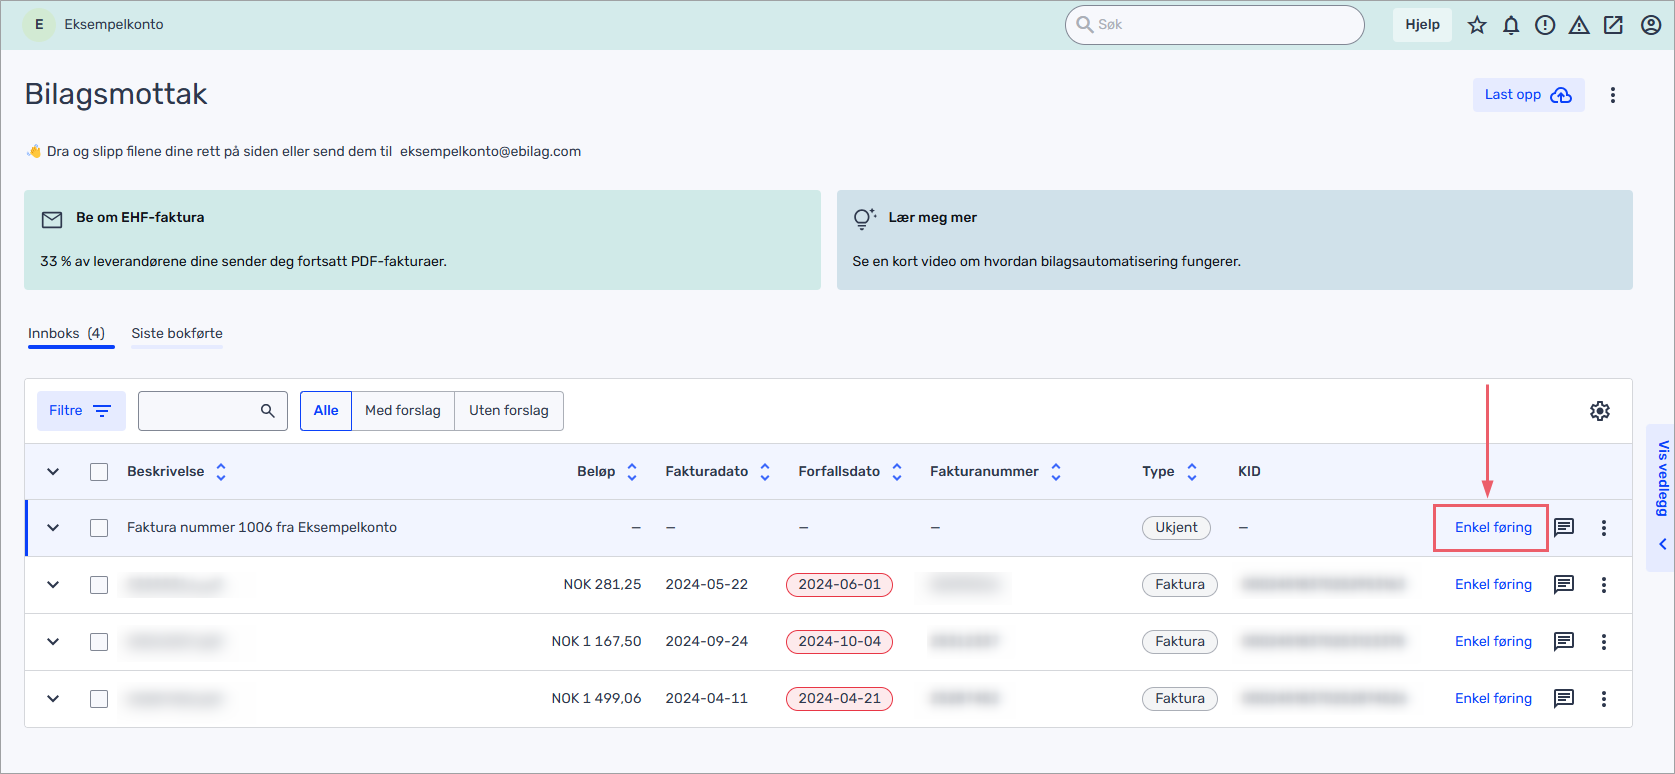
Task: Tick checkbox in NOK 1 167,50 row
Action: pyautogui.click(x=99, y=642)
